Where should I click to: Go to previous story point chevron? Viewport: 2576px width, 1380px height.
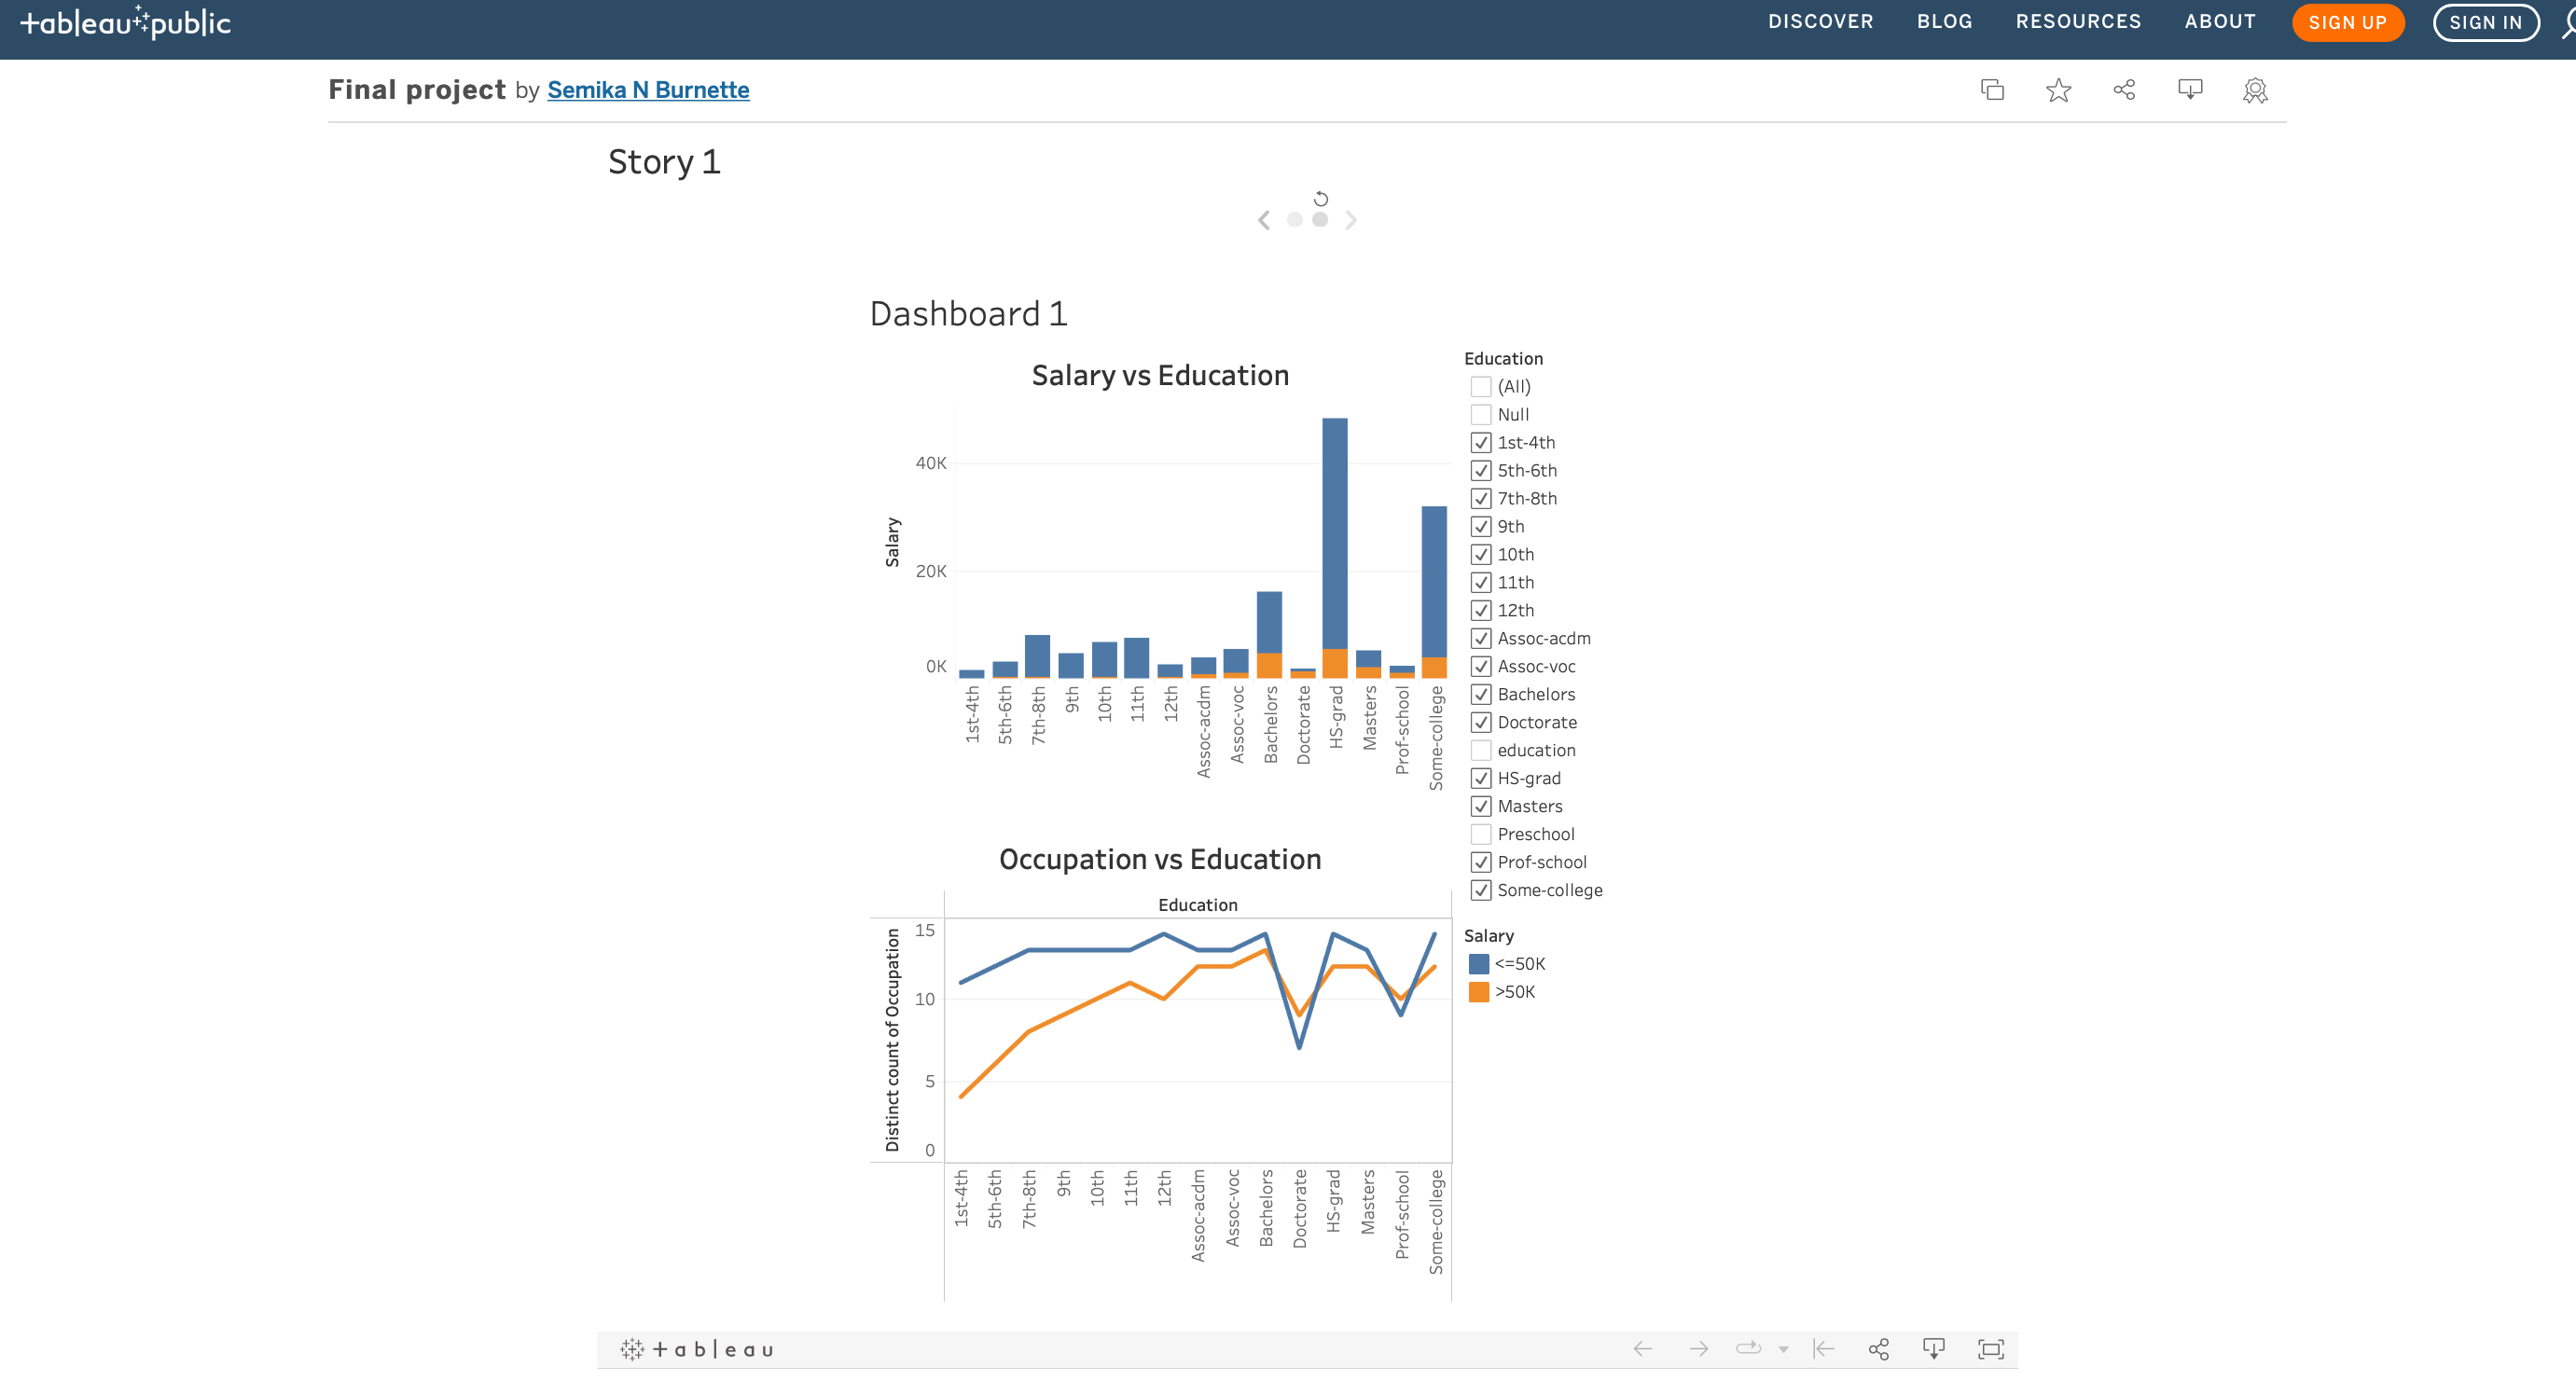coord(1264,220)
